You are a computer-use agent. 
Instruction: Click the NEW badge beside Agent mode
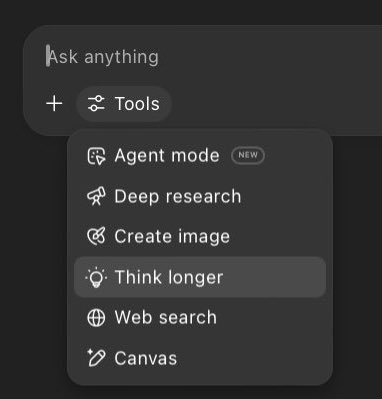pos(248,155)
